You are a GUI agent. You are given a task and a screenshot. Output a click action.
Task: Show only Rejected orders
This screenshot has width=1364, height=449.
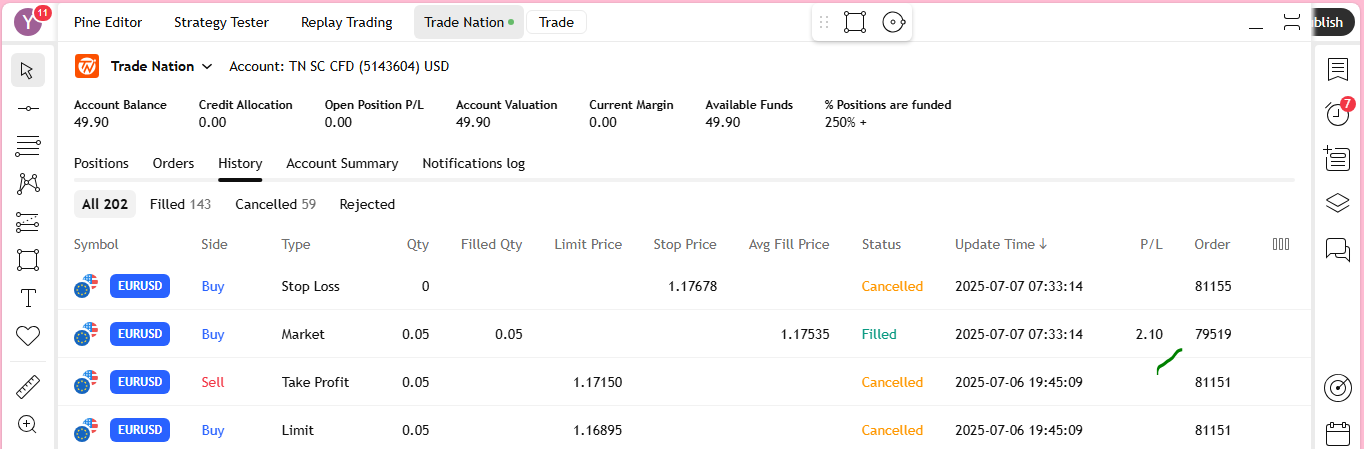pos(367,204)
